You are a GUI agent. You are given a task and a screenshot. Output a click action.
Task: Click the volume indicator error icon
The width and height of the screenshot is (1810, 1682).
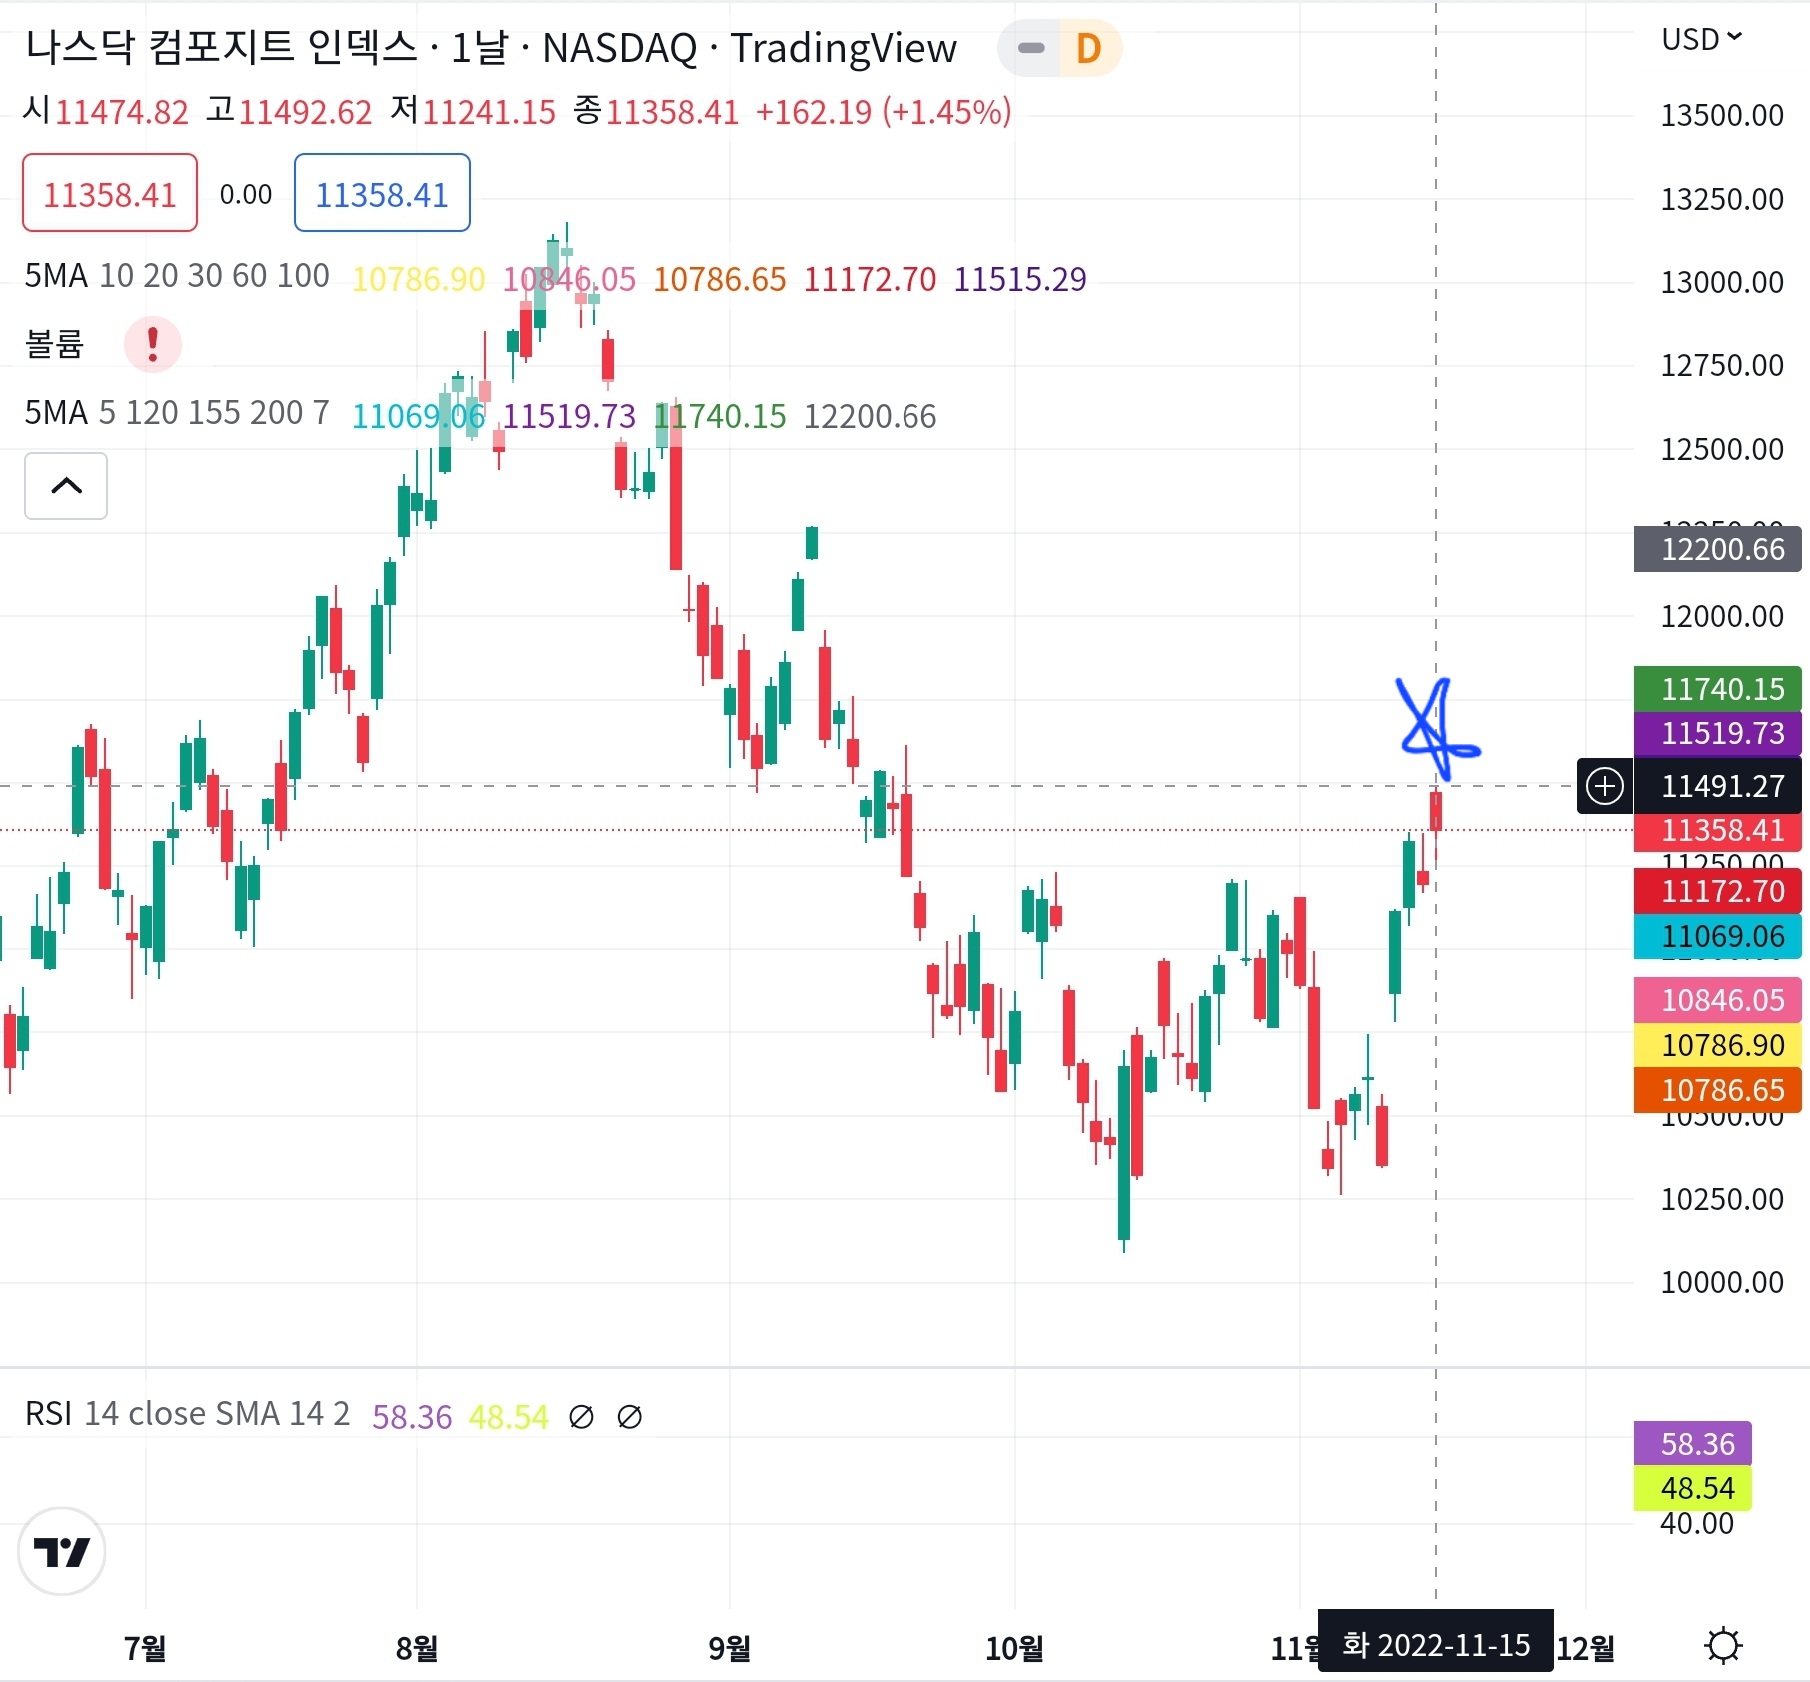152,344
